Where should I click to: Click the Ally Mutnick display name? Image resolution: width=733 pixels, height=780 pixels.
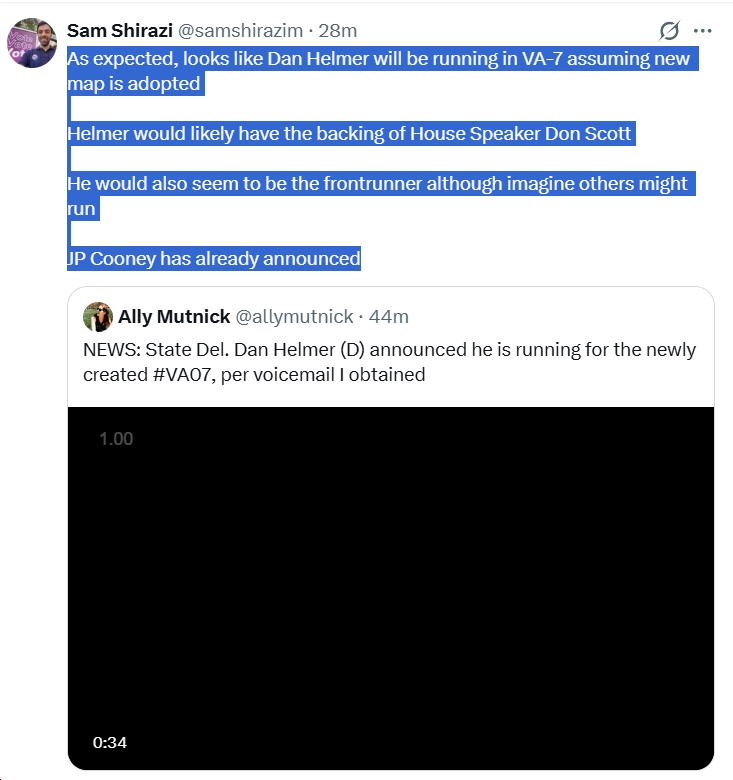tap(174, 317)
